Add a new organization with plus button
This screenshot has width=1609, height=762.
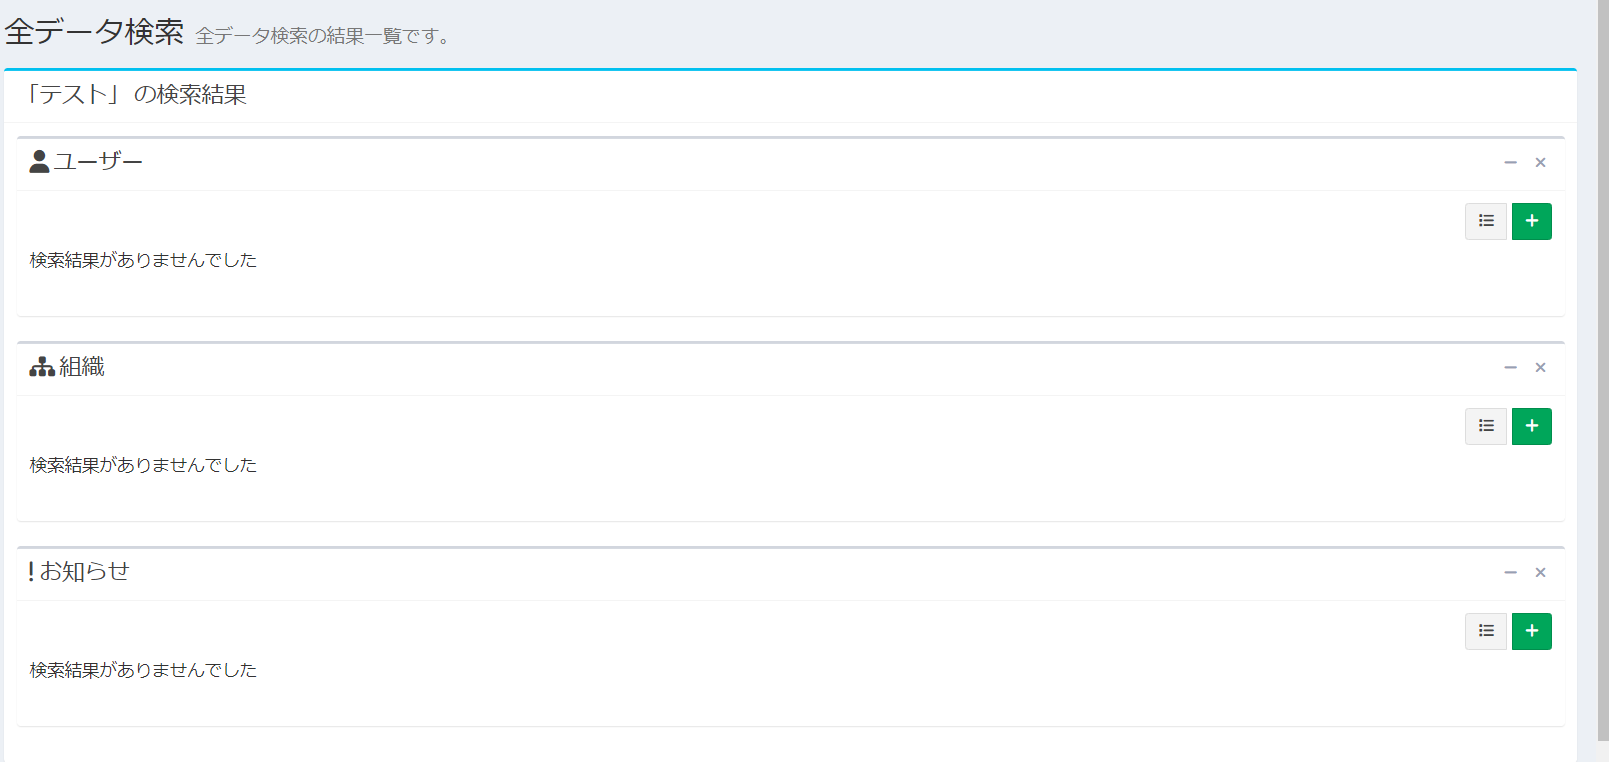point(1531,426)
